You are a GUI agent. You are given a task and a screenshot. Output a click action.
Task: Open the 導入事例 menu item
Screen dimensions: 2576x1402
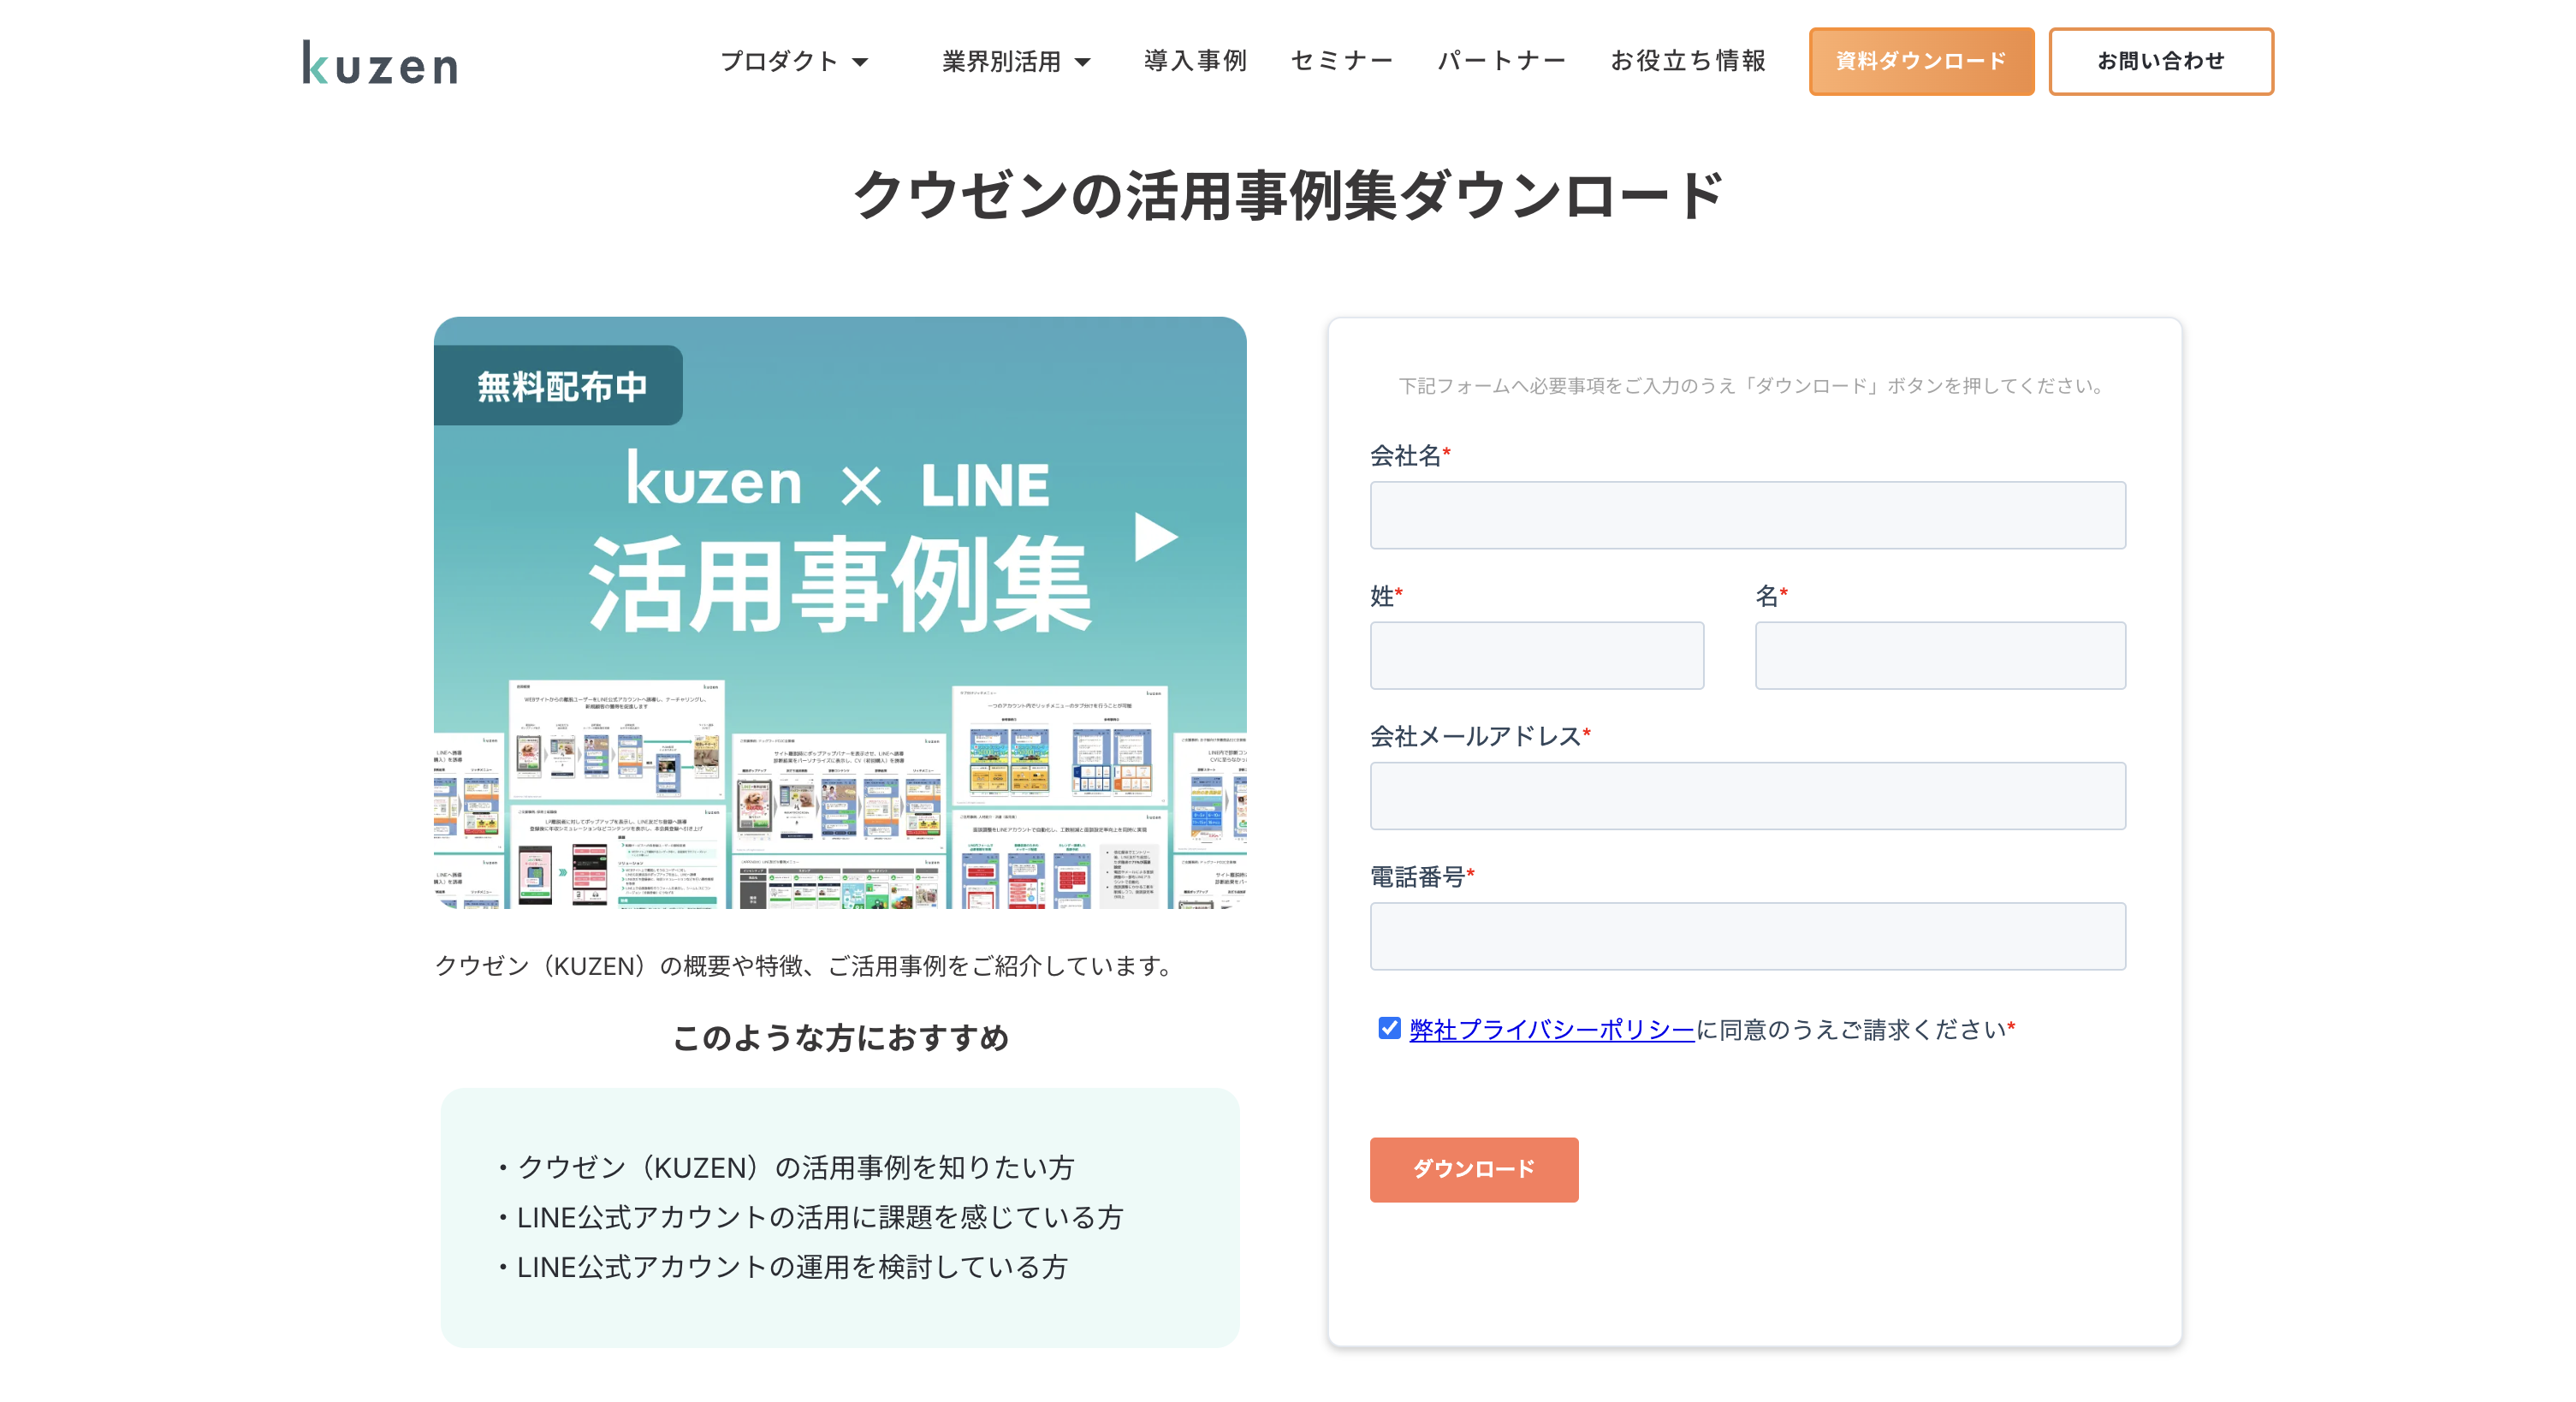[x=1195, y=61]
